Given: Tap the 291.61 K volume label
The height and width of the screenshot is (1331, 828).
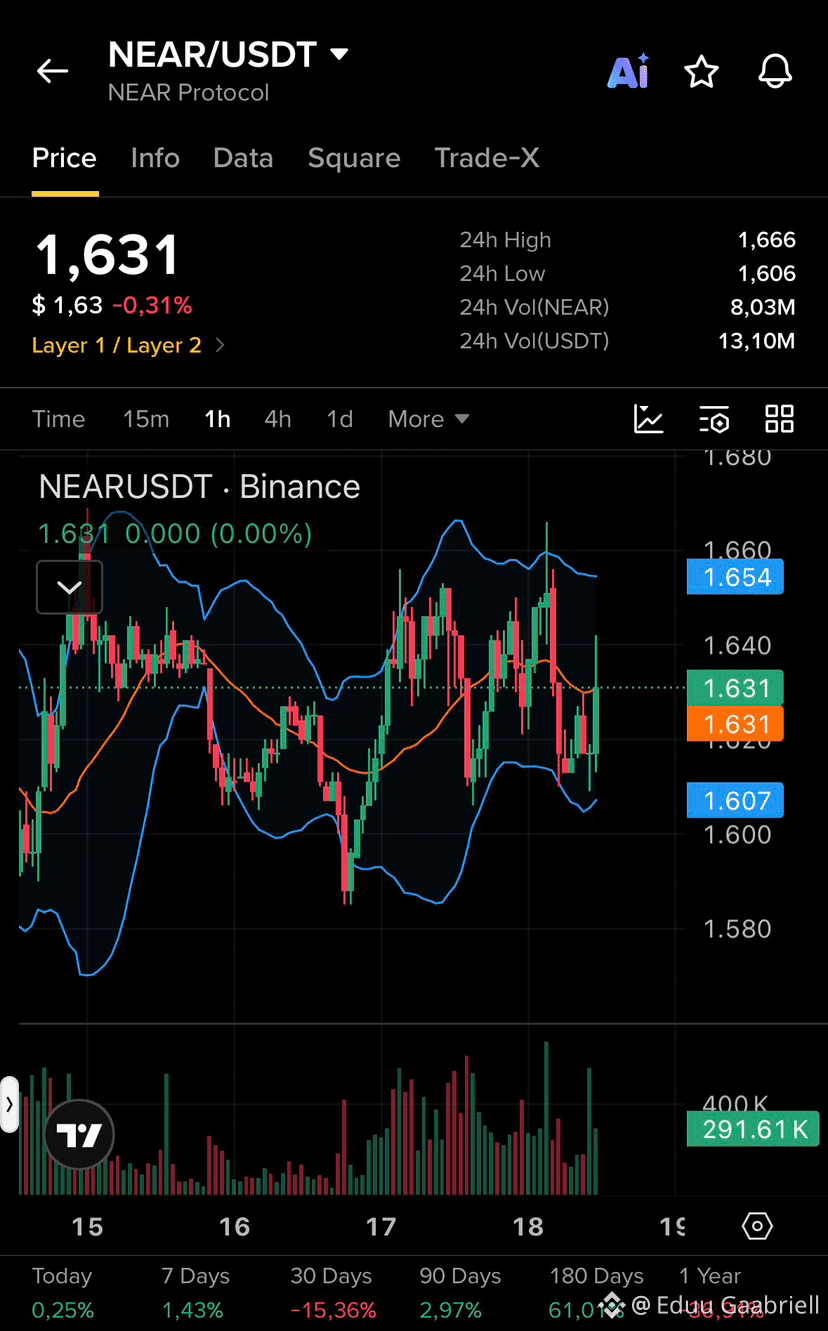Looking at the screenshot, I should (754, 1129).
